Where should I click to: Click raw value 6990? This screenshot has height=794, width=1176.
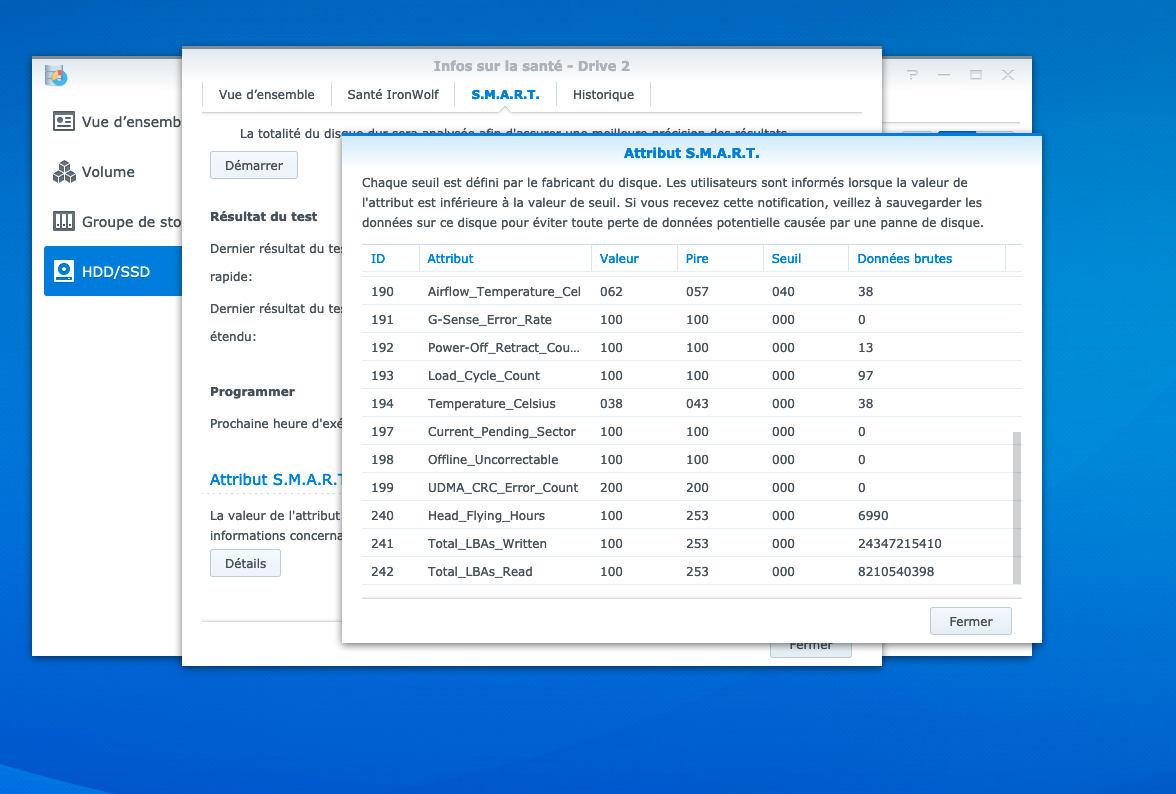tap(873, 516)
